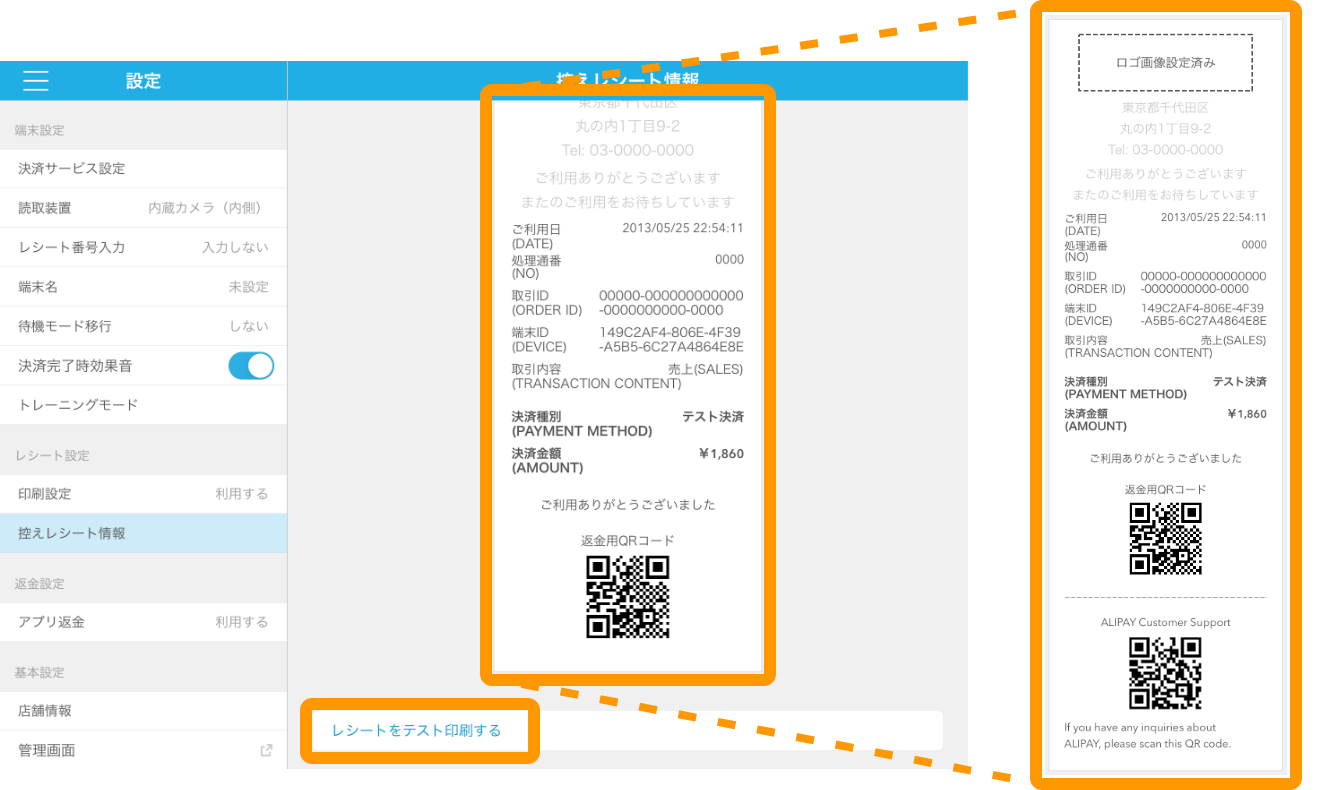1320x790 pixels.
Task: Click the 返金用QRコード in enlarged receipt
Action: point(1166,539)
